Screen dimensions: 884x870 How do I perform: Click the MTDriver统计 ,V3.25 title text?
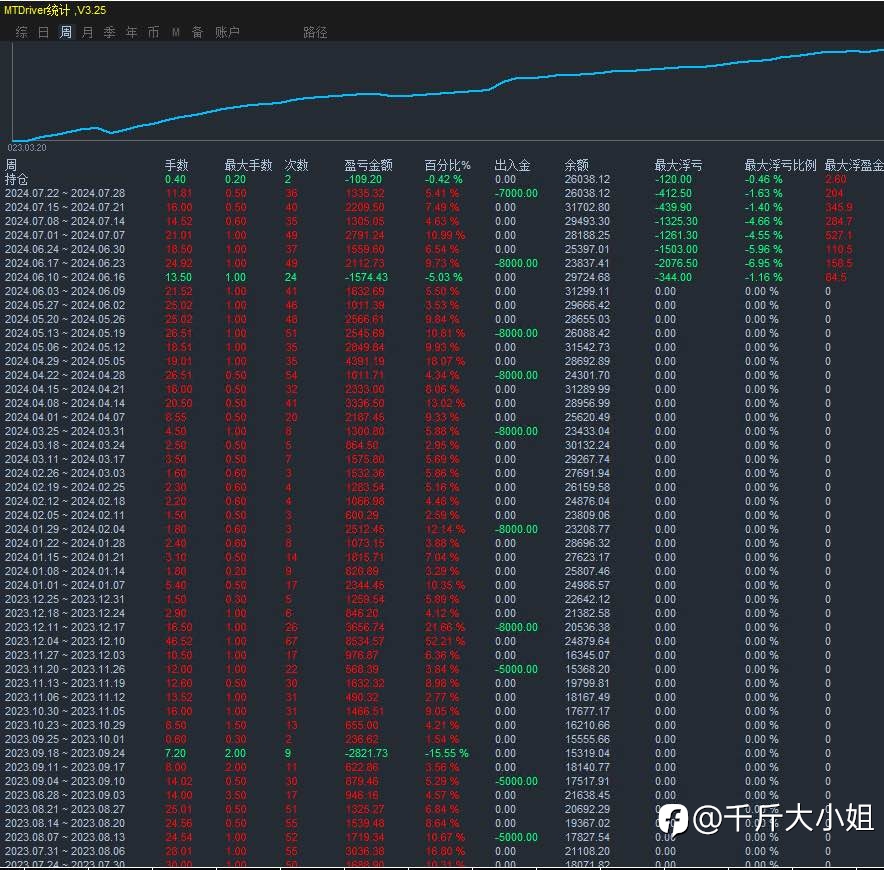click(55, 10)
